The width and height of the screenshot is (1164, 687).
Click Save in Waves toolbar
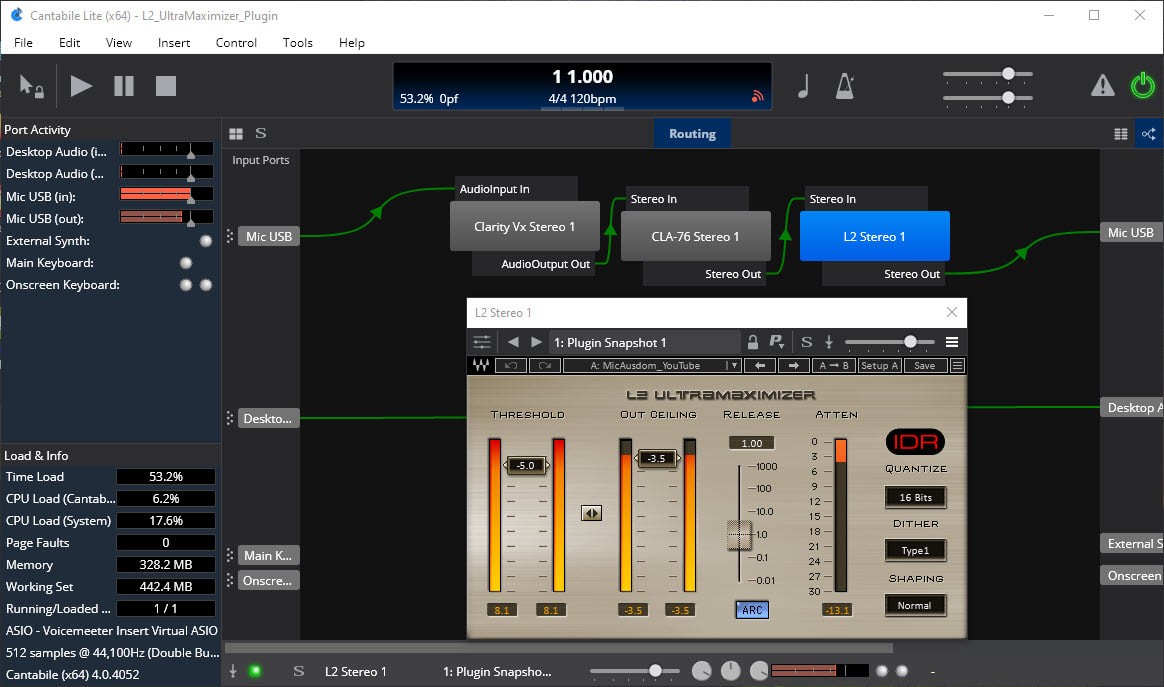click(925, 365)
